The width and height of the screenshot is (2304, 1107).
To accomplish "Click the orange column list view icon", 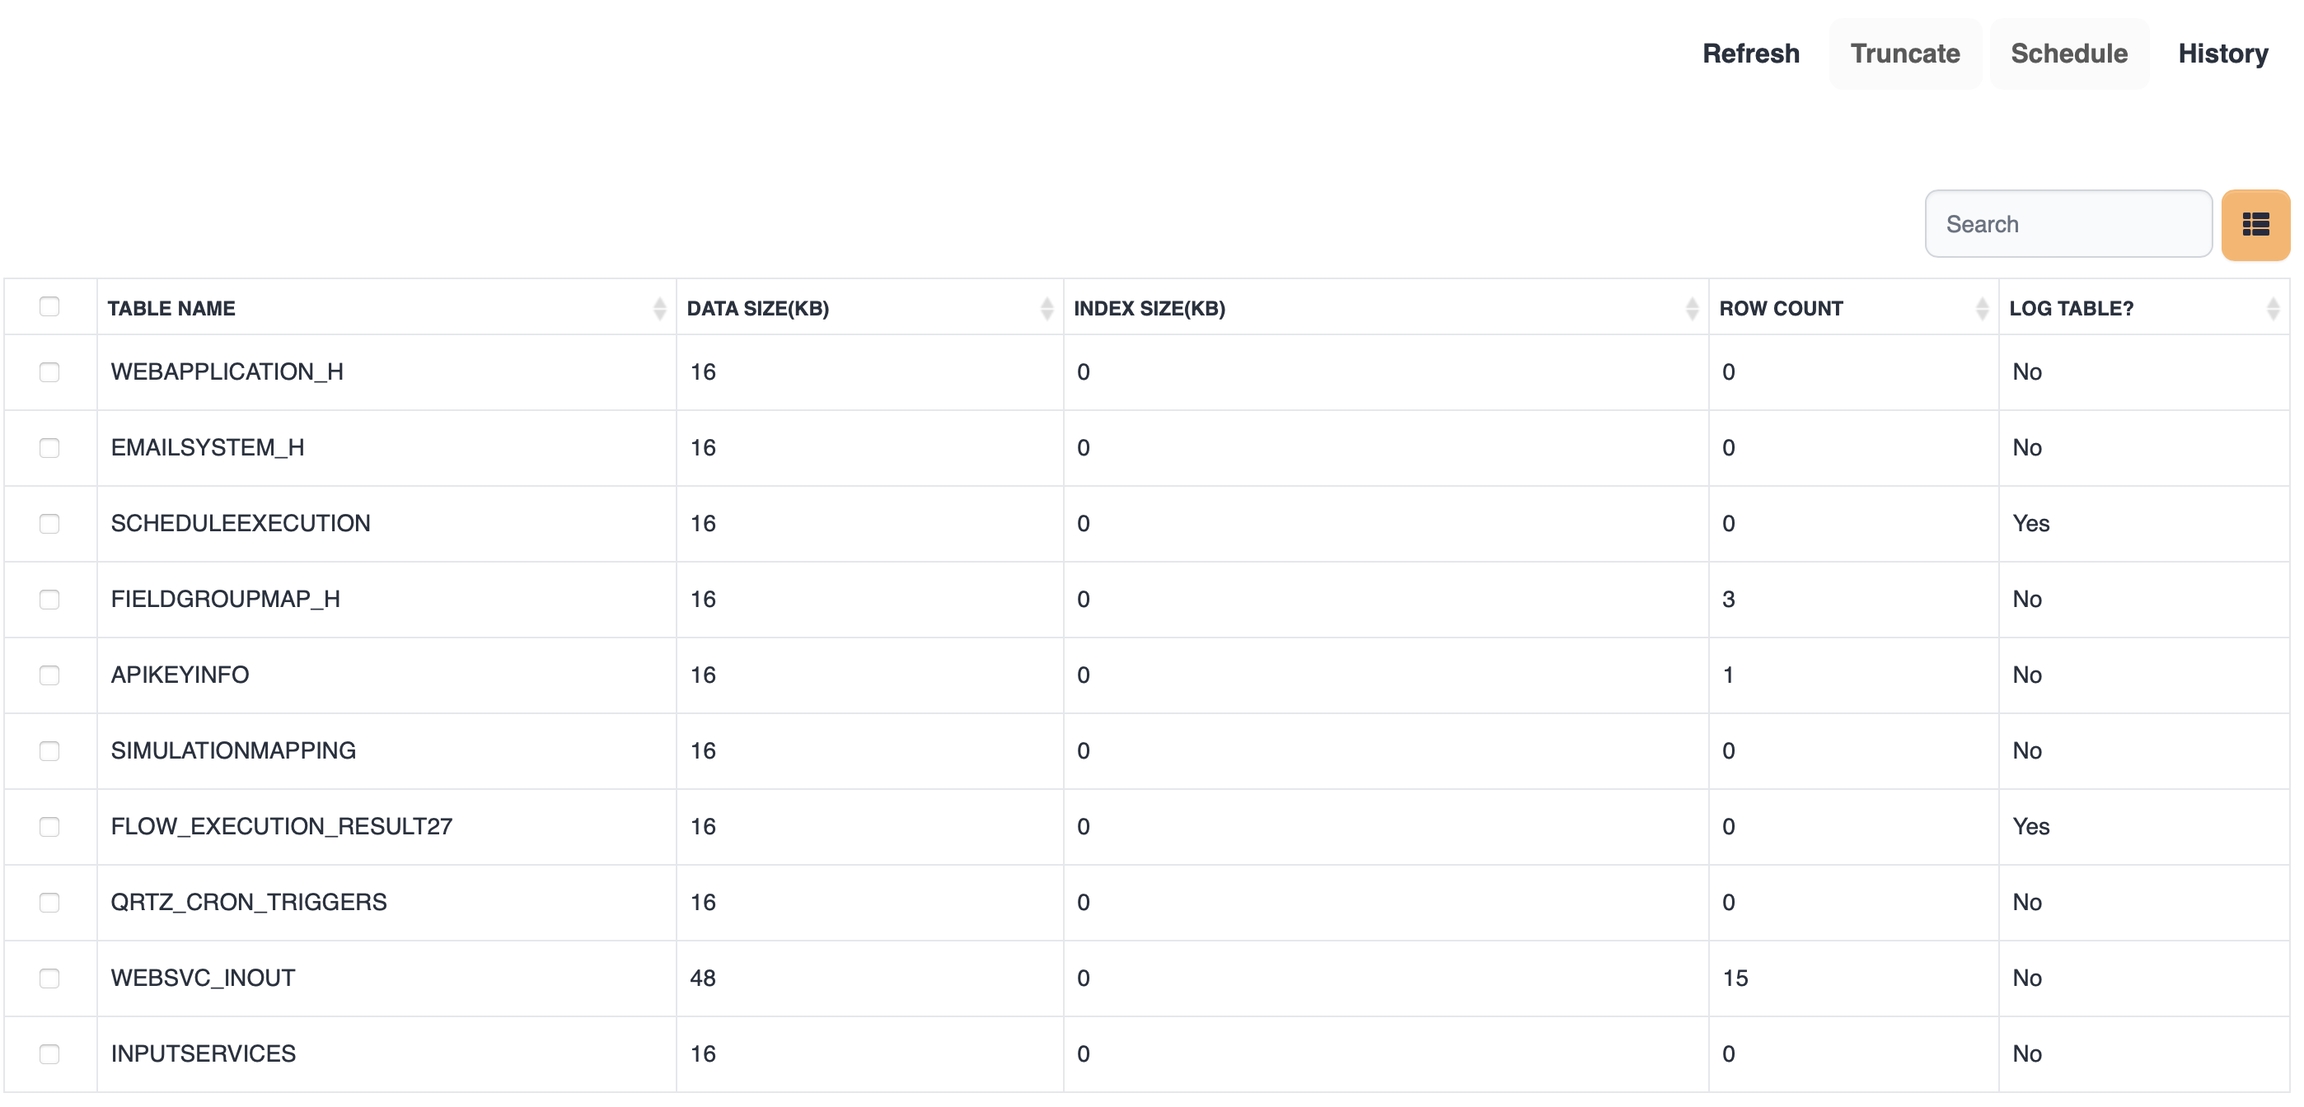I will pos(2255,225).
